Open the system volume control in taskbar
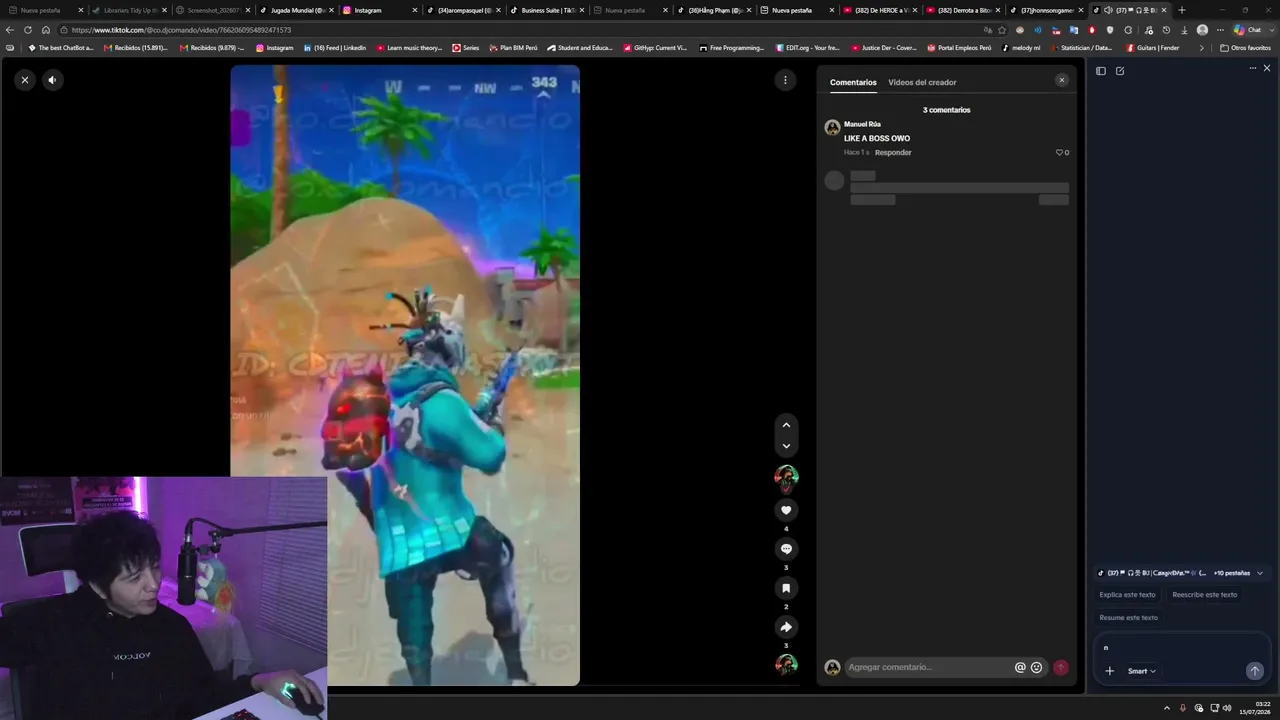 (1227, 708)
